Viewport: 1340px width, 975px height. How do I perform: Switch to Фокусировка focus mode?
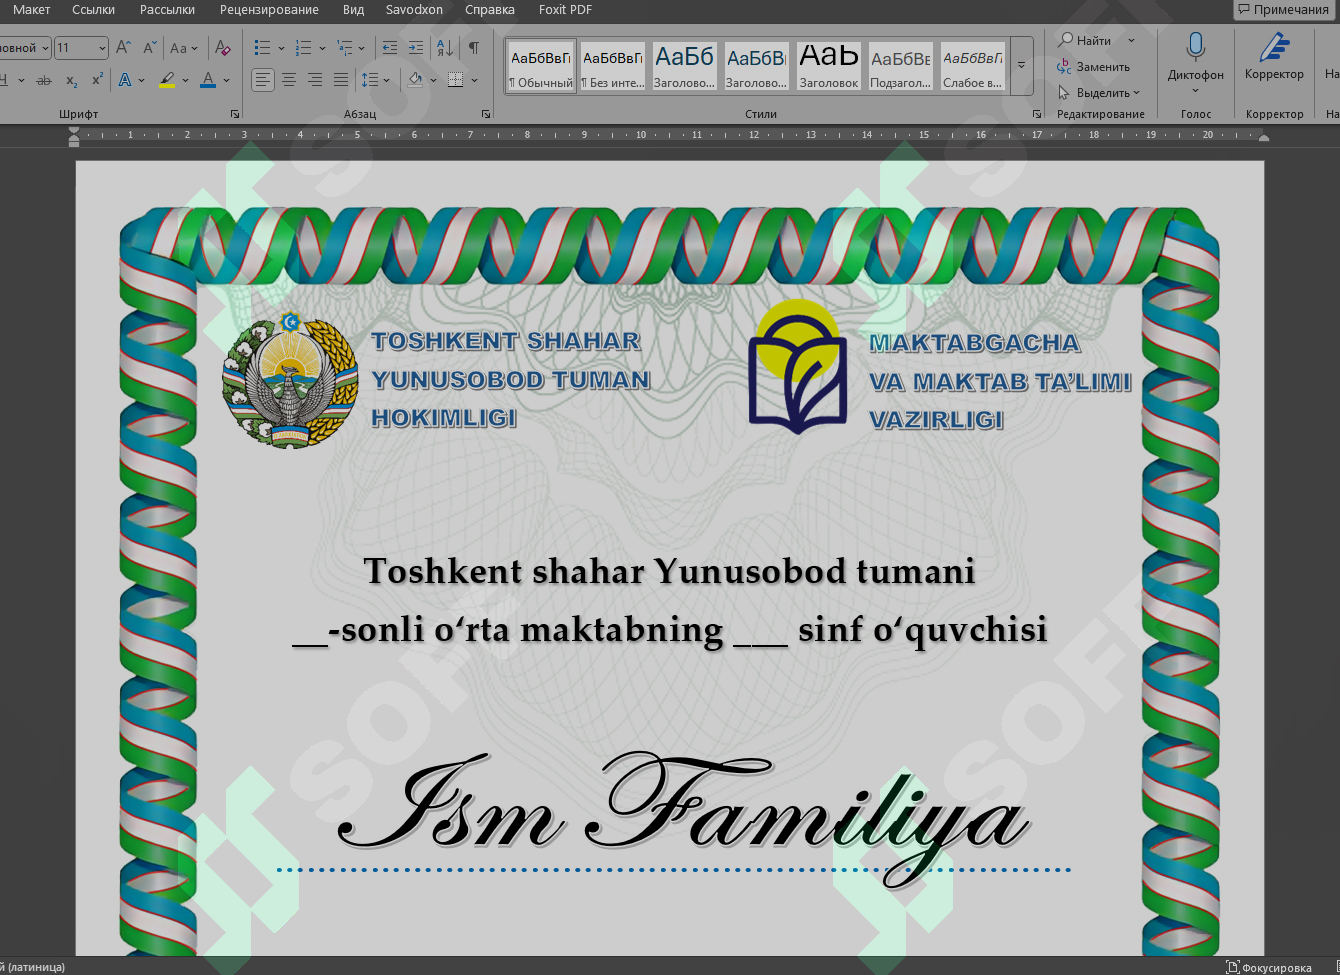[x=1269, y=967]
